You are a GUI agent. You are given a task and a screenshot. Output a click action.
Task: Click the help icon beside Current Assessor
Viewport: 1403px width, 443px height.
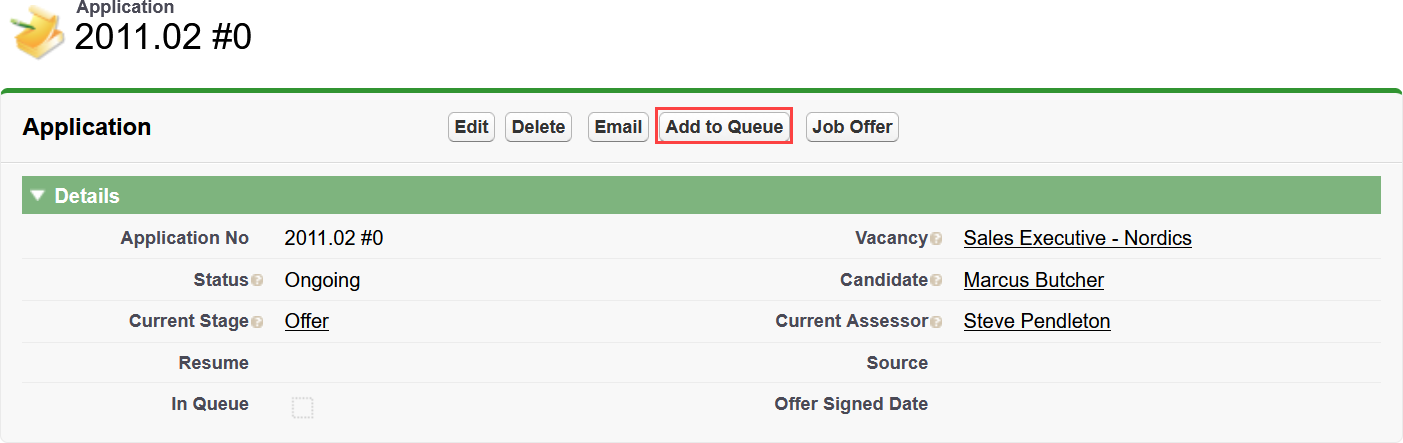pos(936,322)
